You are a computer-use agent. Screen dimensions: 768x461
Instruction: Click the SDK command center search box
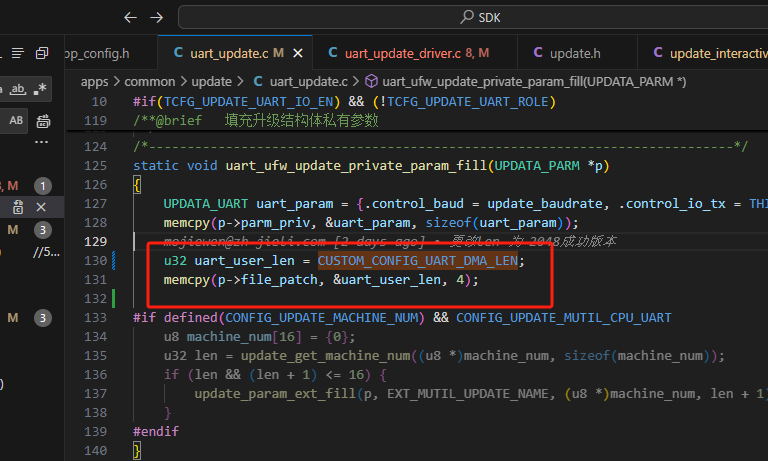coord(473,18)
